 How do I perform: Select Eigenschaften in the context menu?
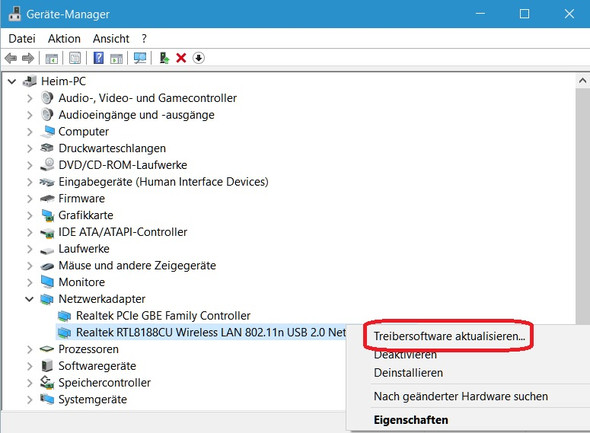[x=411, y=420]
